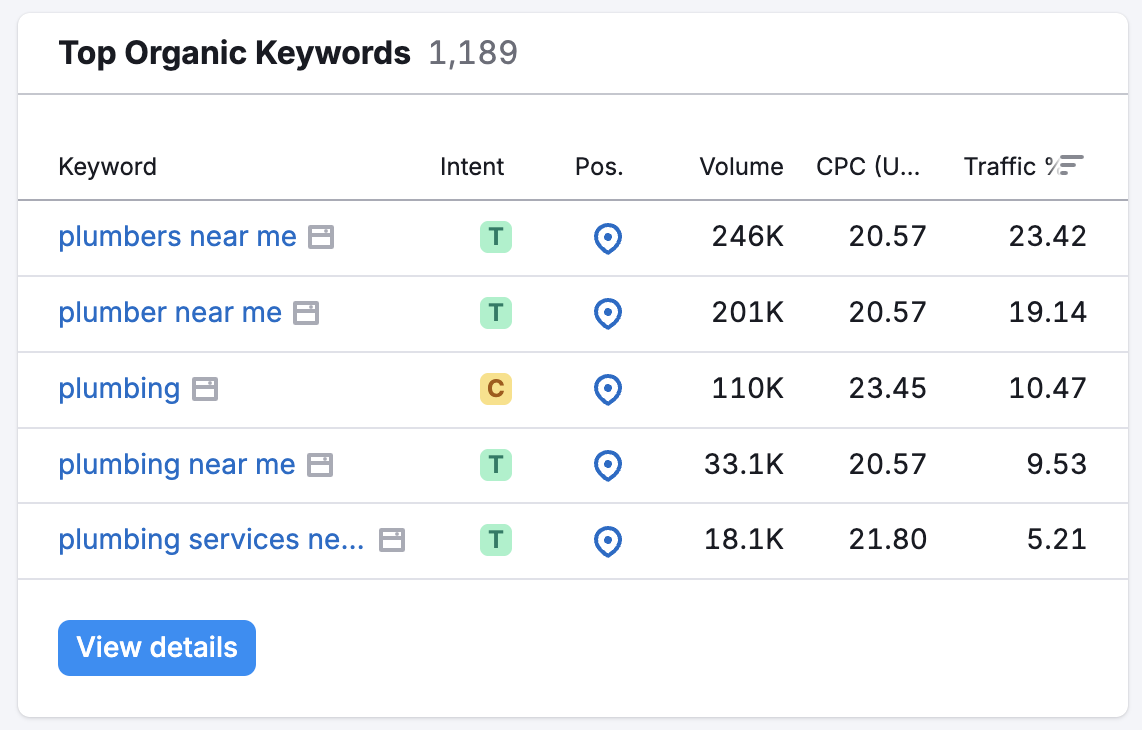Sort by the Traffic % column header
The width and height of the screenshot is (1142, 730).
pos(1011,167)
